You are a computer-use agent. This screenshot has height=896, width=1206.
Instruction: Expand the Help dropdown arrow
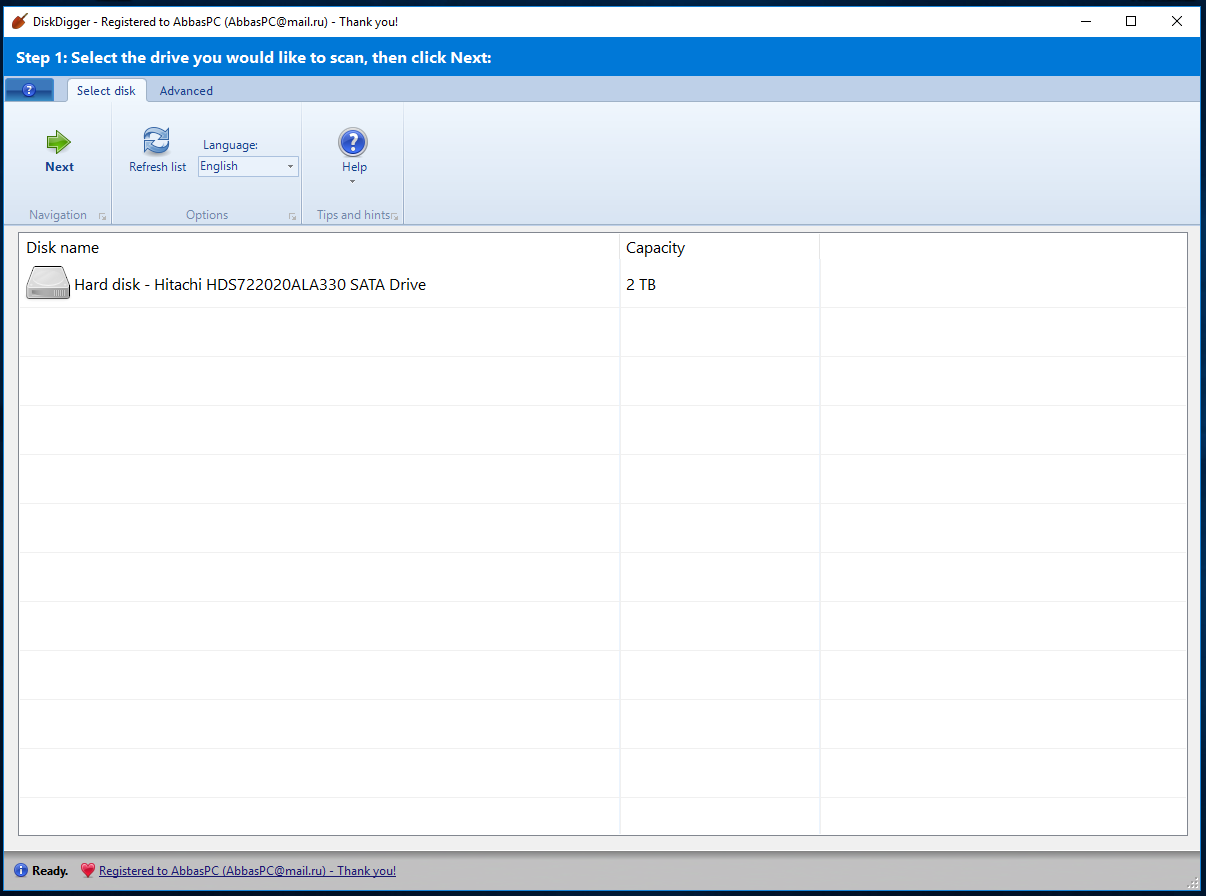click(352, 182)
